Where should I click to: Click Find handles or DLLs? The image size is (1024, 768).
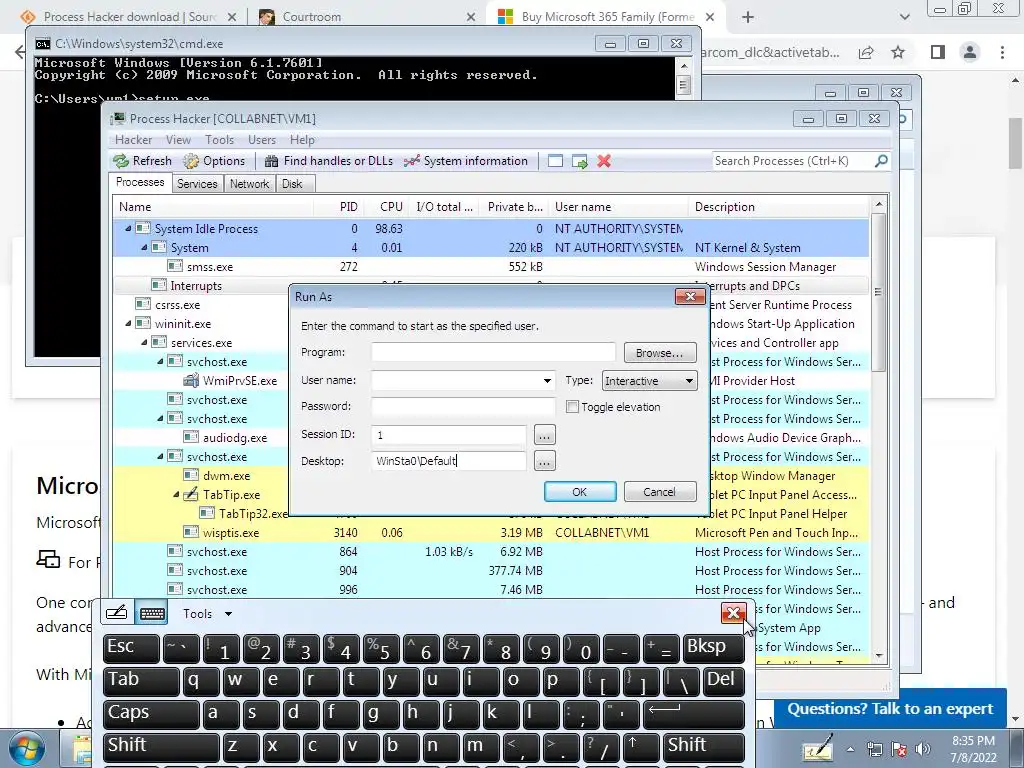tap(328, 161)
